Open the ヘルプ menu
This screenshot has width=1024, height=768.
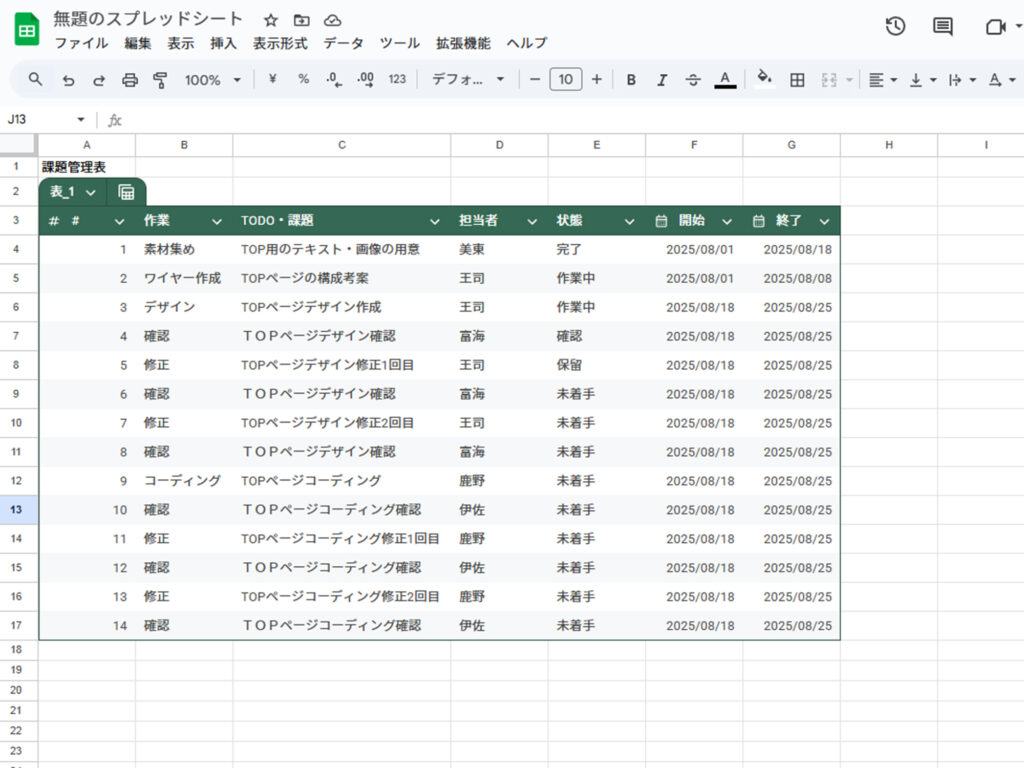[x=526, y=43]
